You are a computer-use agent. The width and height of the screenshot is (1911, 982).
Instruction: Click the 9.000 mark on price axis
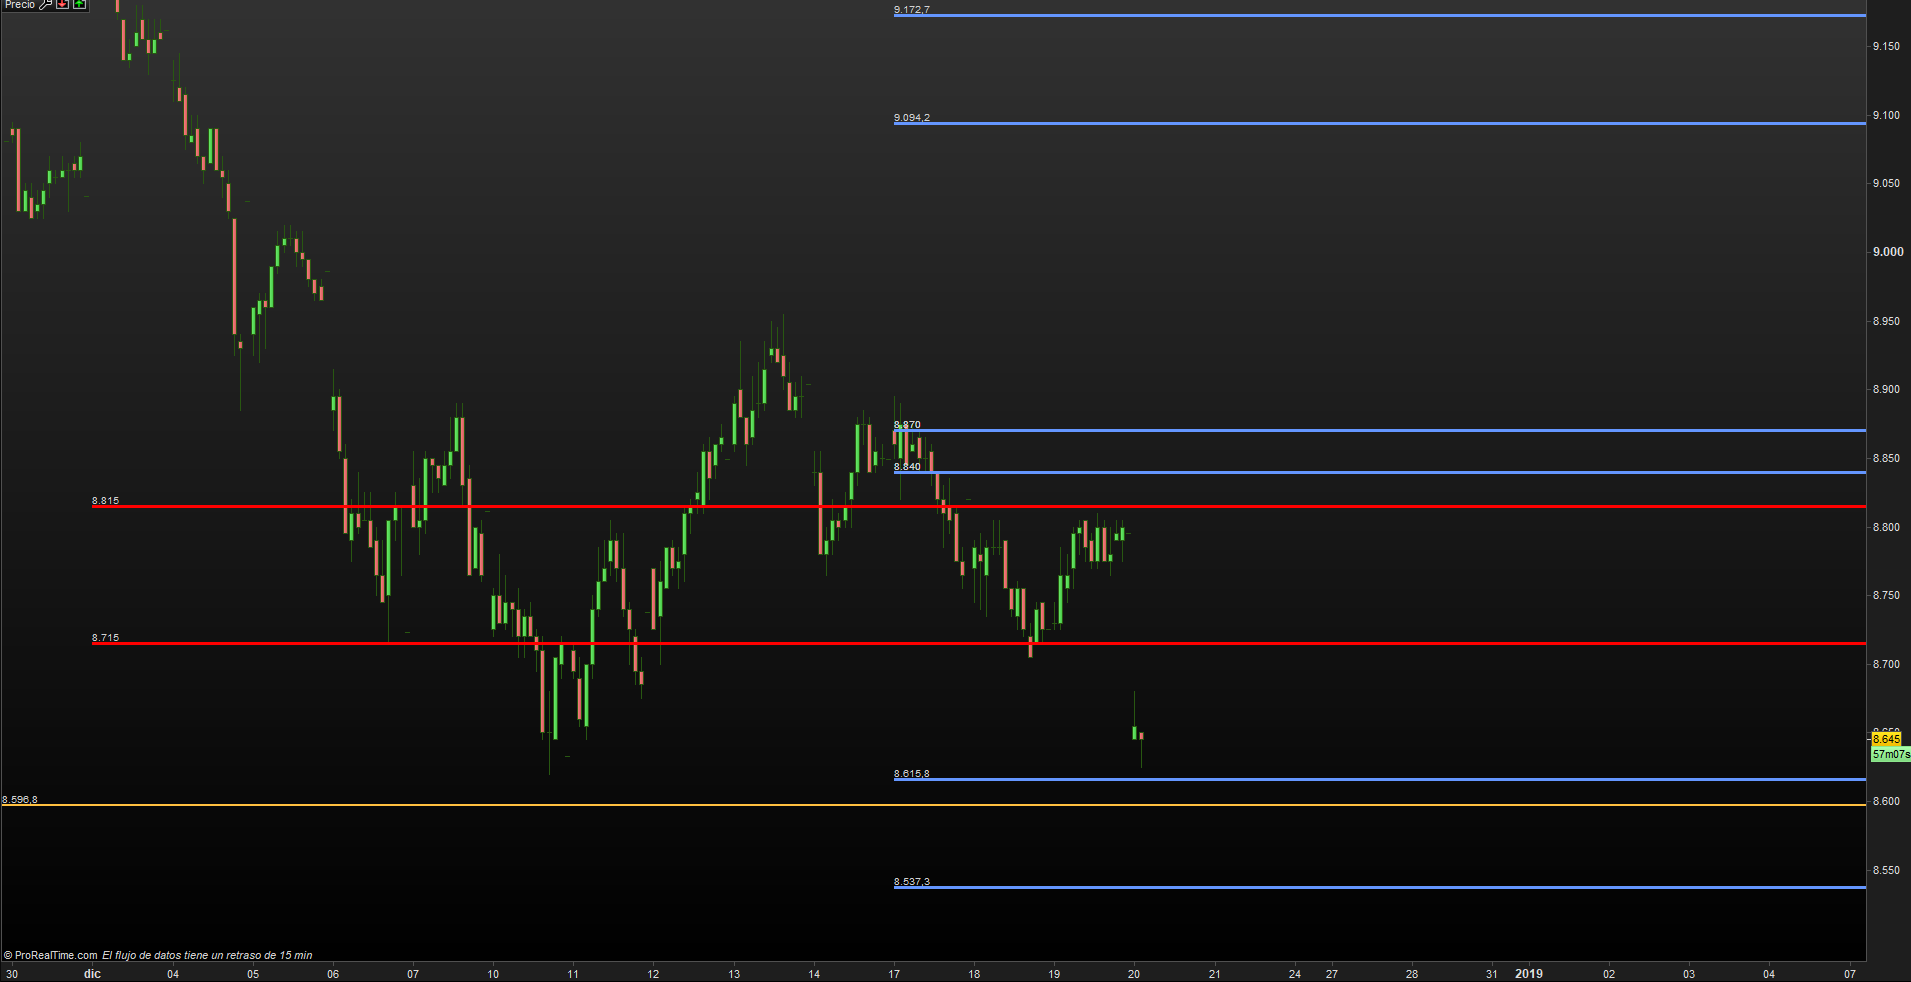(1888, 252)
